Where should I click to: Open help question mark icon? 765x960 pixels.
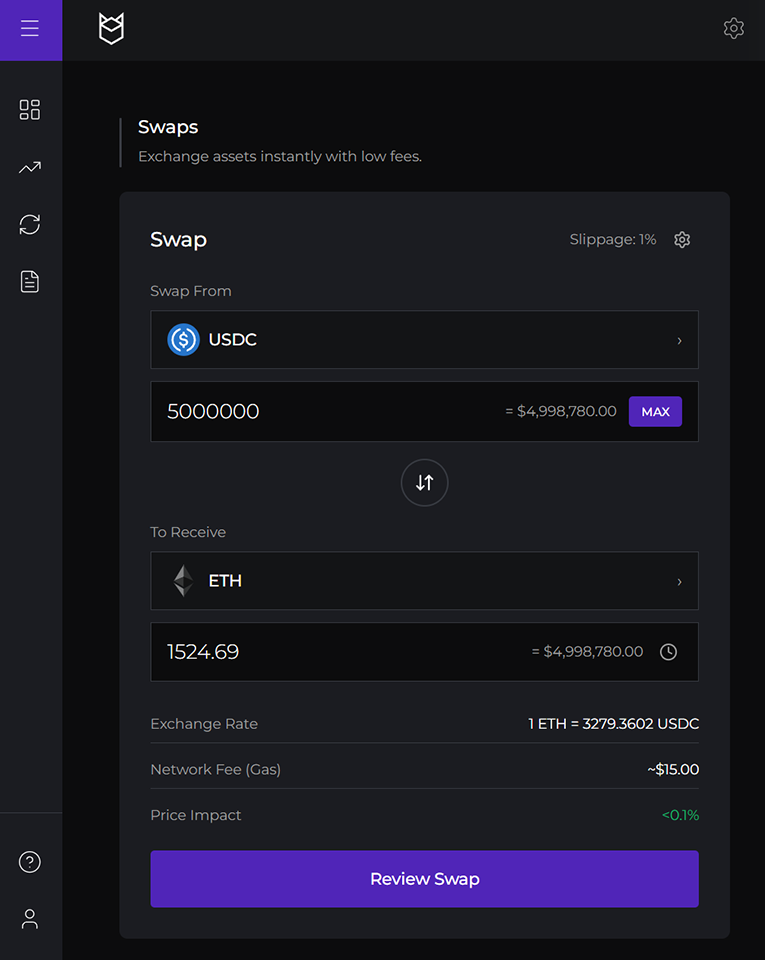point(30,862)
